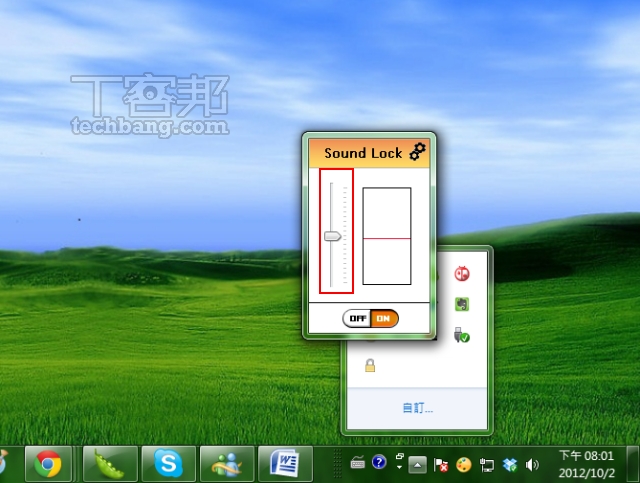Image resolution: width=640 pixels, height=483 pixels.
Task: Click the network connection tray icon
Action: pyautogui.click(x=487, y=464)
